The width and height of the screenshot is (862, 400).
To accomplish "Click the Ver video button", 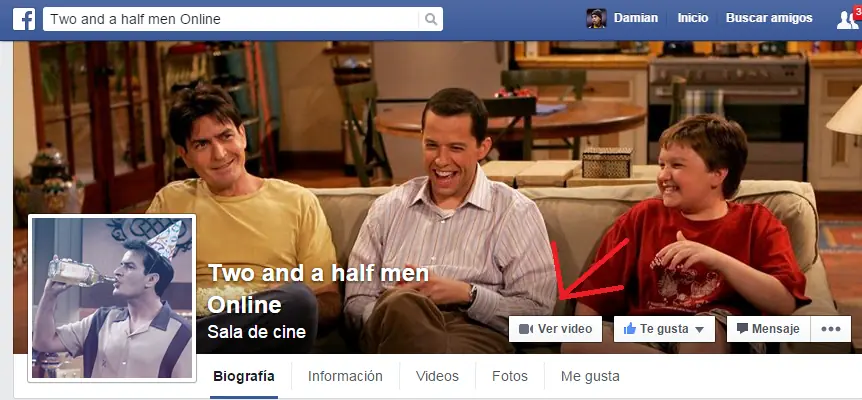I will coord(555,329).
